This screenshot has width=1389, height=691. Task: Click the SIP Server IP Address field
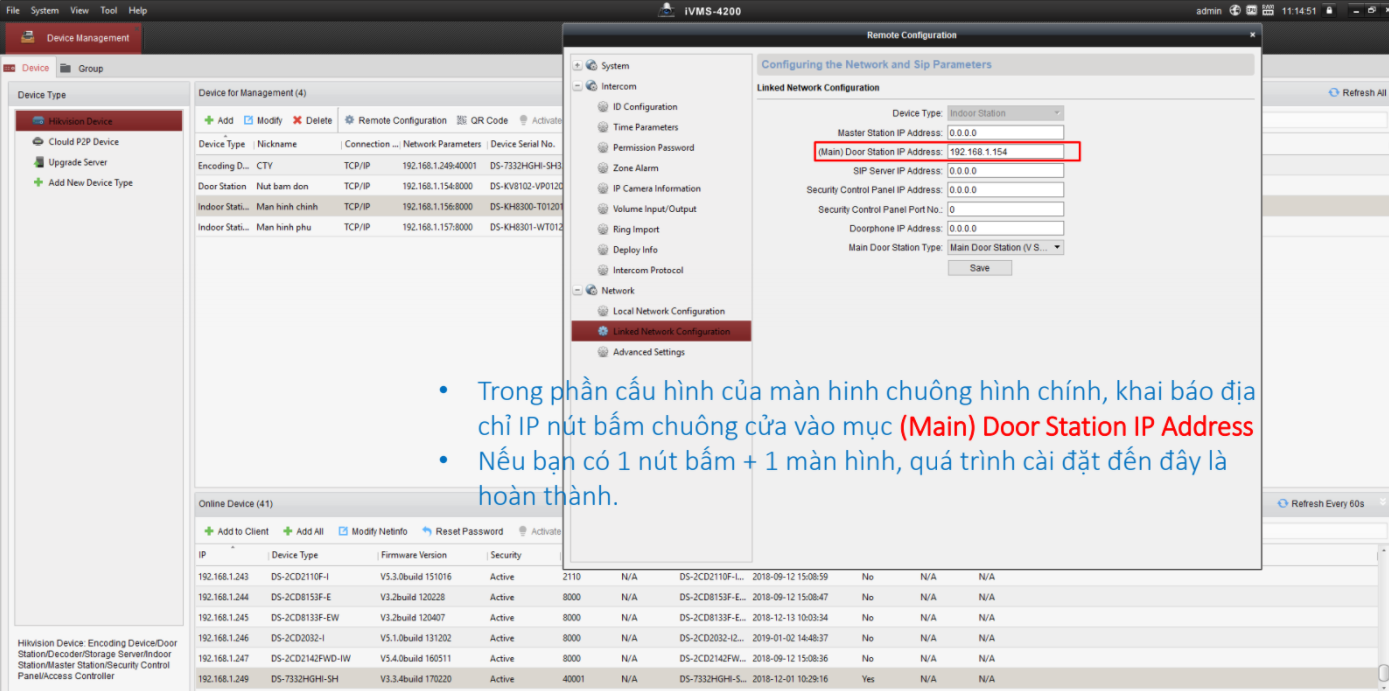1004,171
